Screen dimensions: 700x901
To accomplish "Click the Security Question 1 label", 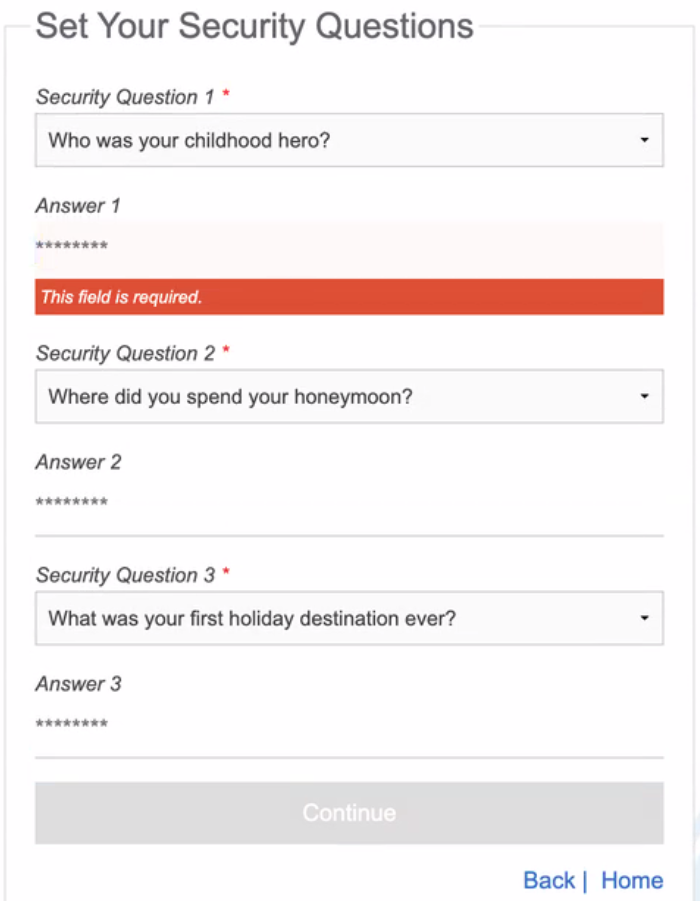I will [125, 97].
